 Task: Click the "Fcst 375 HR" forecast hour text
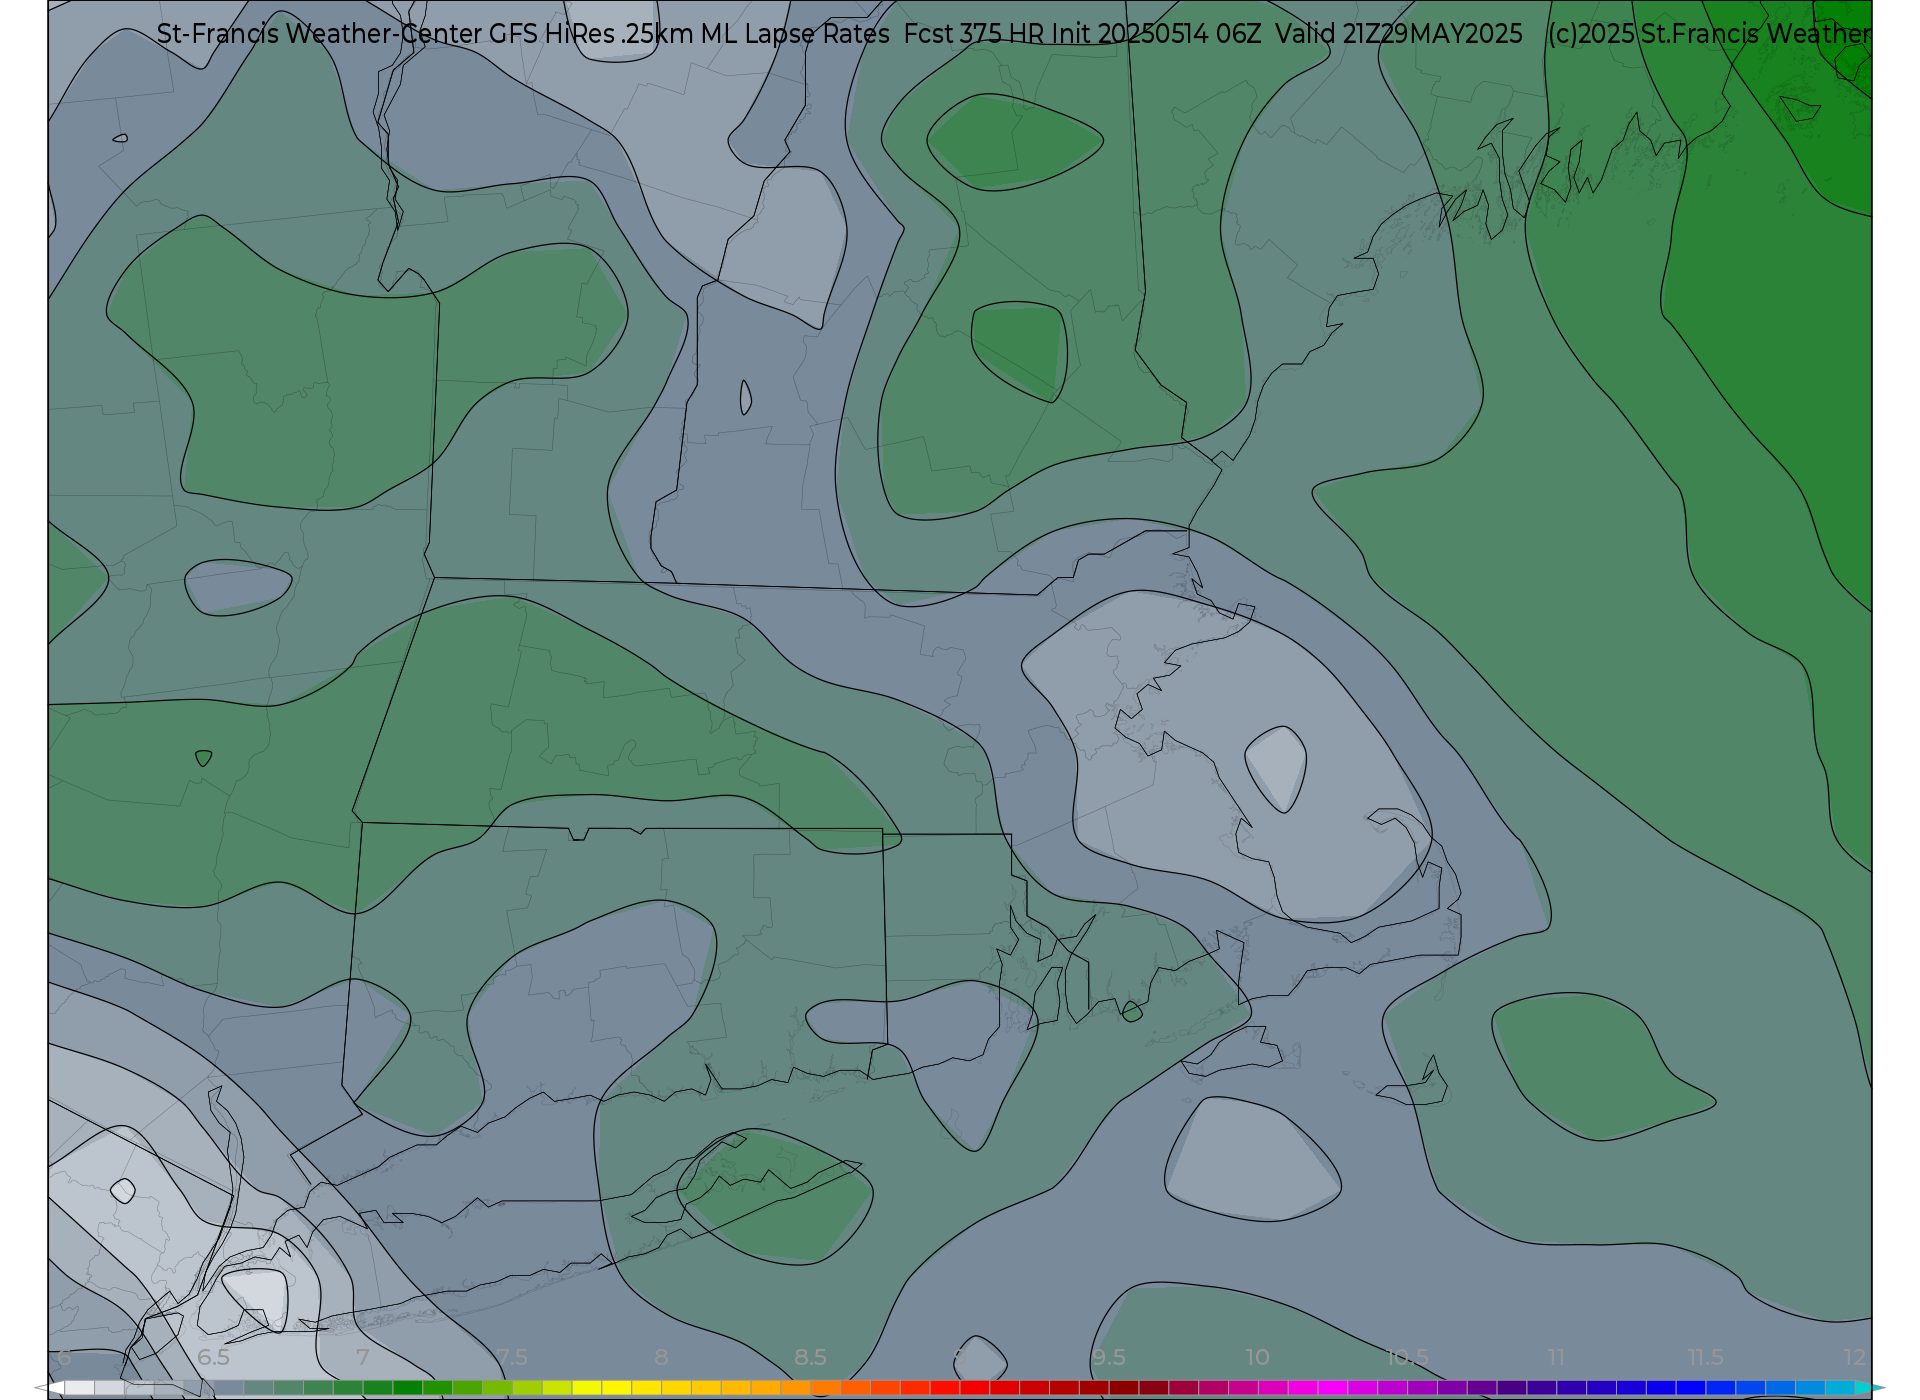pyautogui.click(x=973, y=34)
